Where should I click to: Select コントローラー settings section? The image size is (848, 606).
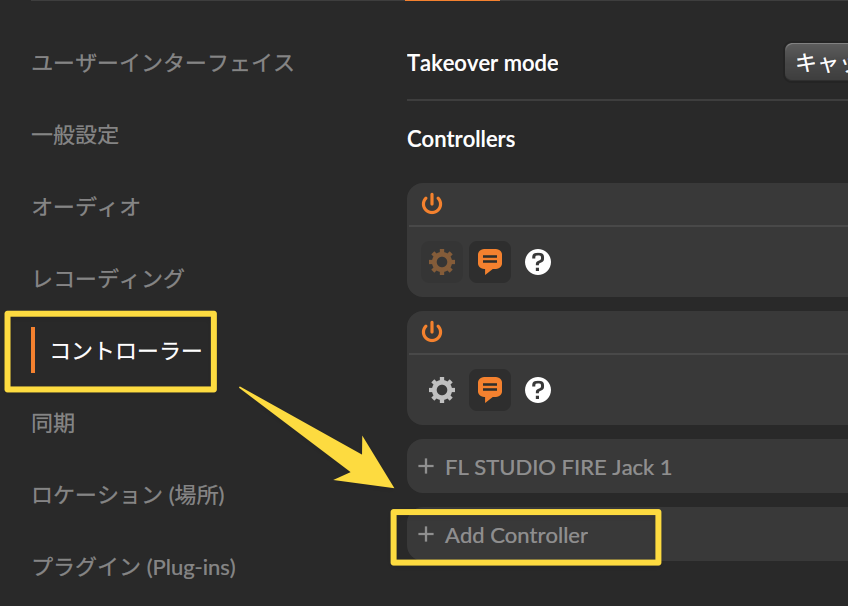126,351
